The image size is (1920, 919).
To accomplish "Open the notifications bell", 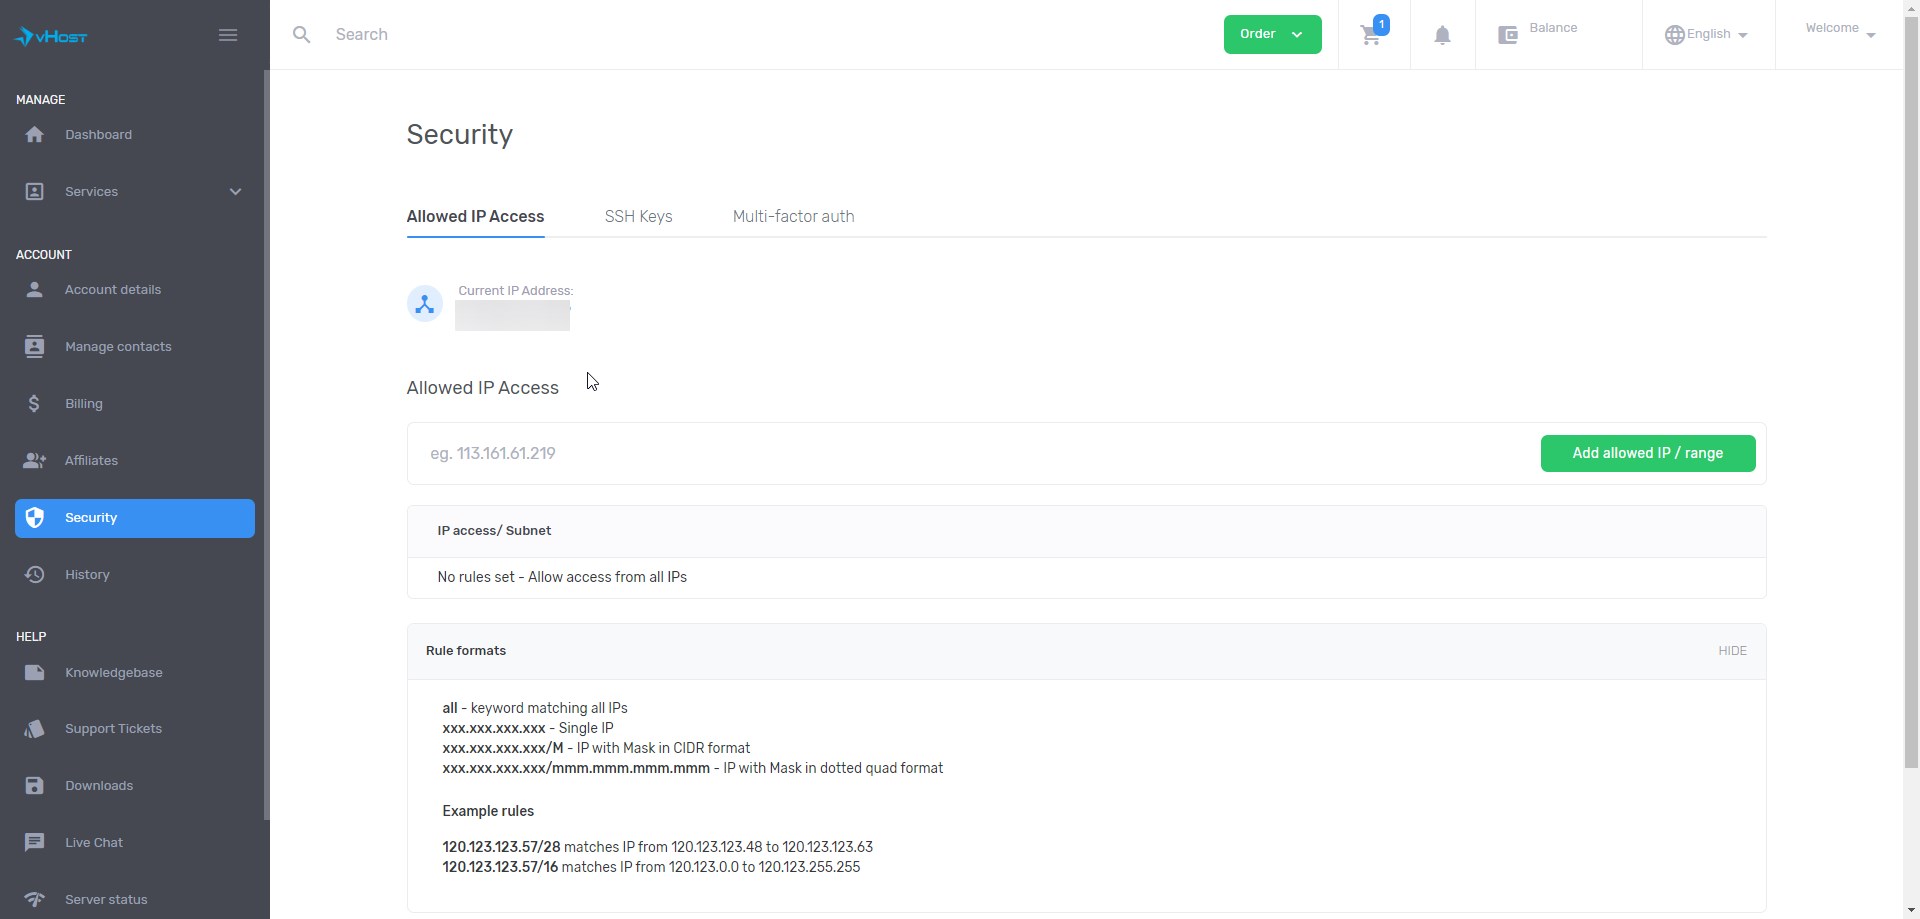I will 1442,36.
